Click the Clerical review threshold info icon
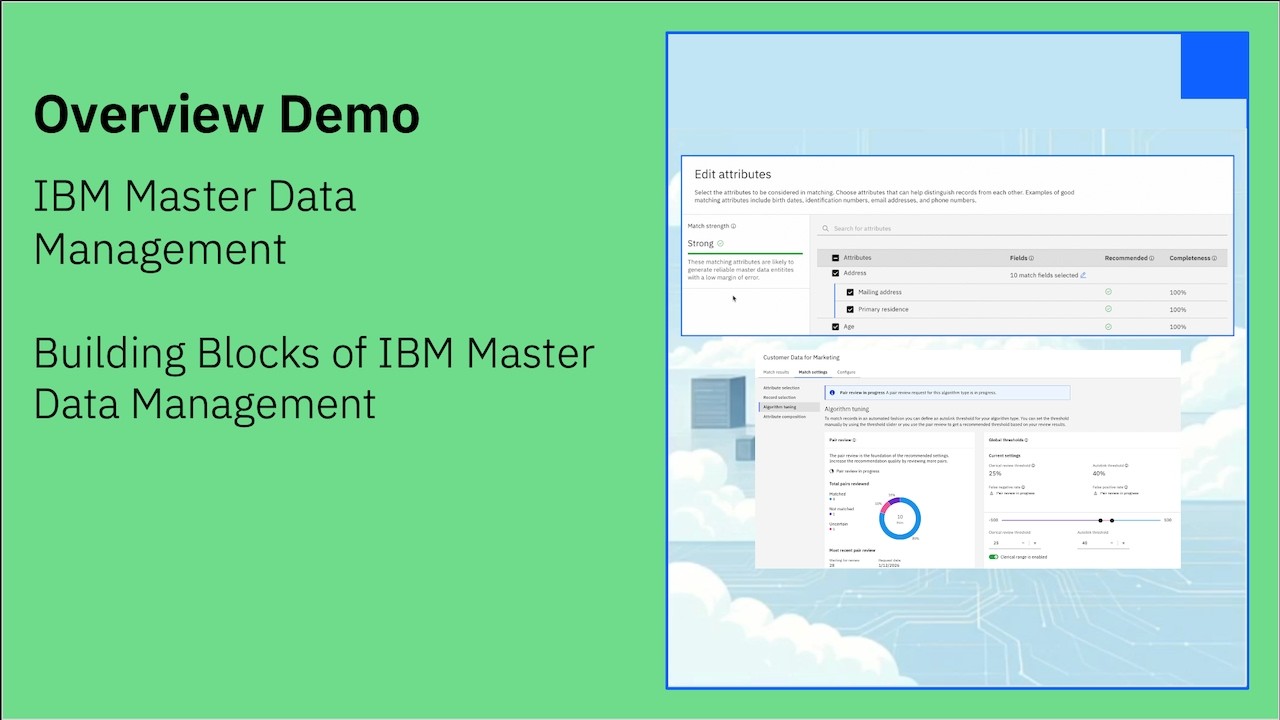The width and height of the screenshot is (1280, 720). click(1033, 465)
